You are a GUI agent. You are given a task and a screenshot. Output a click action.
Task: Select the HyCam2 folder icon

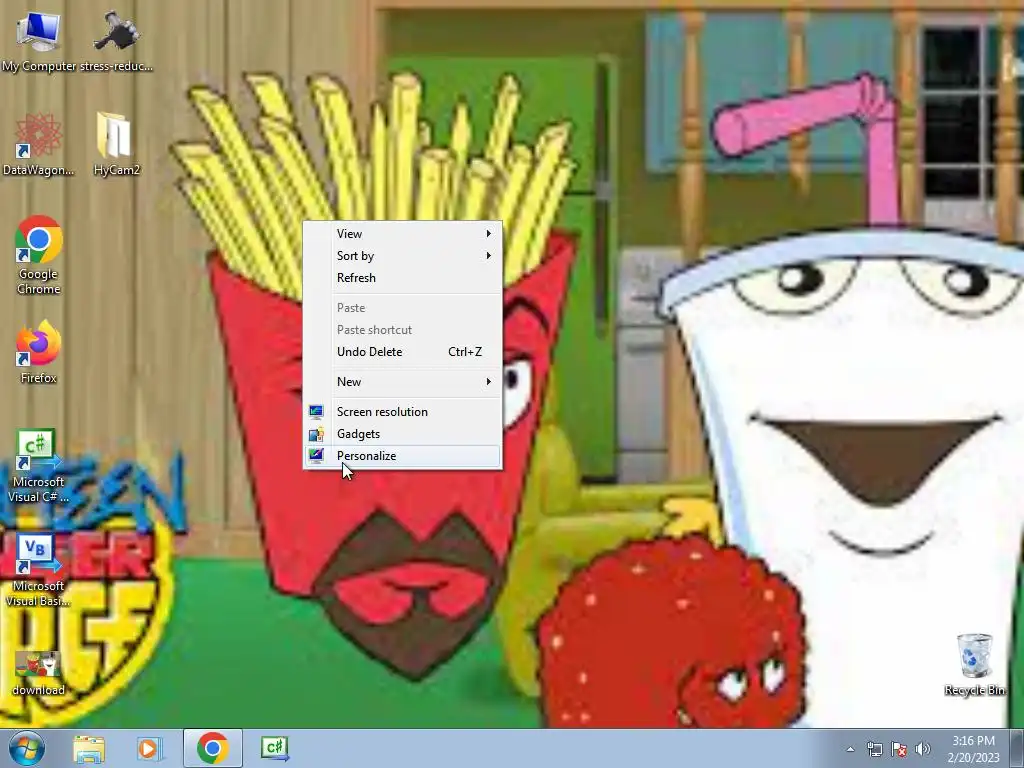[x=116, y=145]
